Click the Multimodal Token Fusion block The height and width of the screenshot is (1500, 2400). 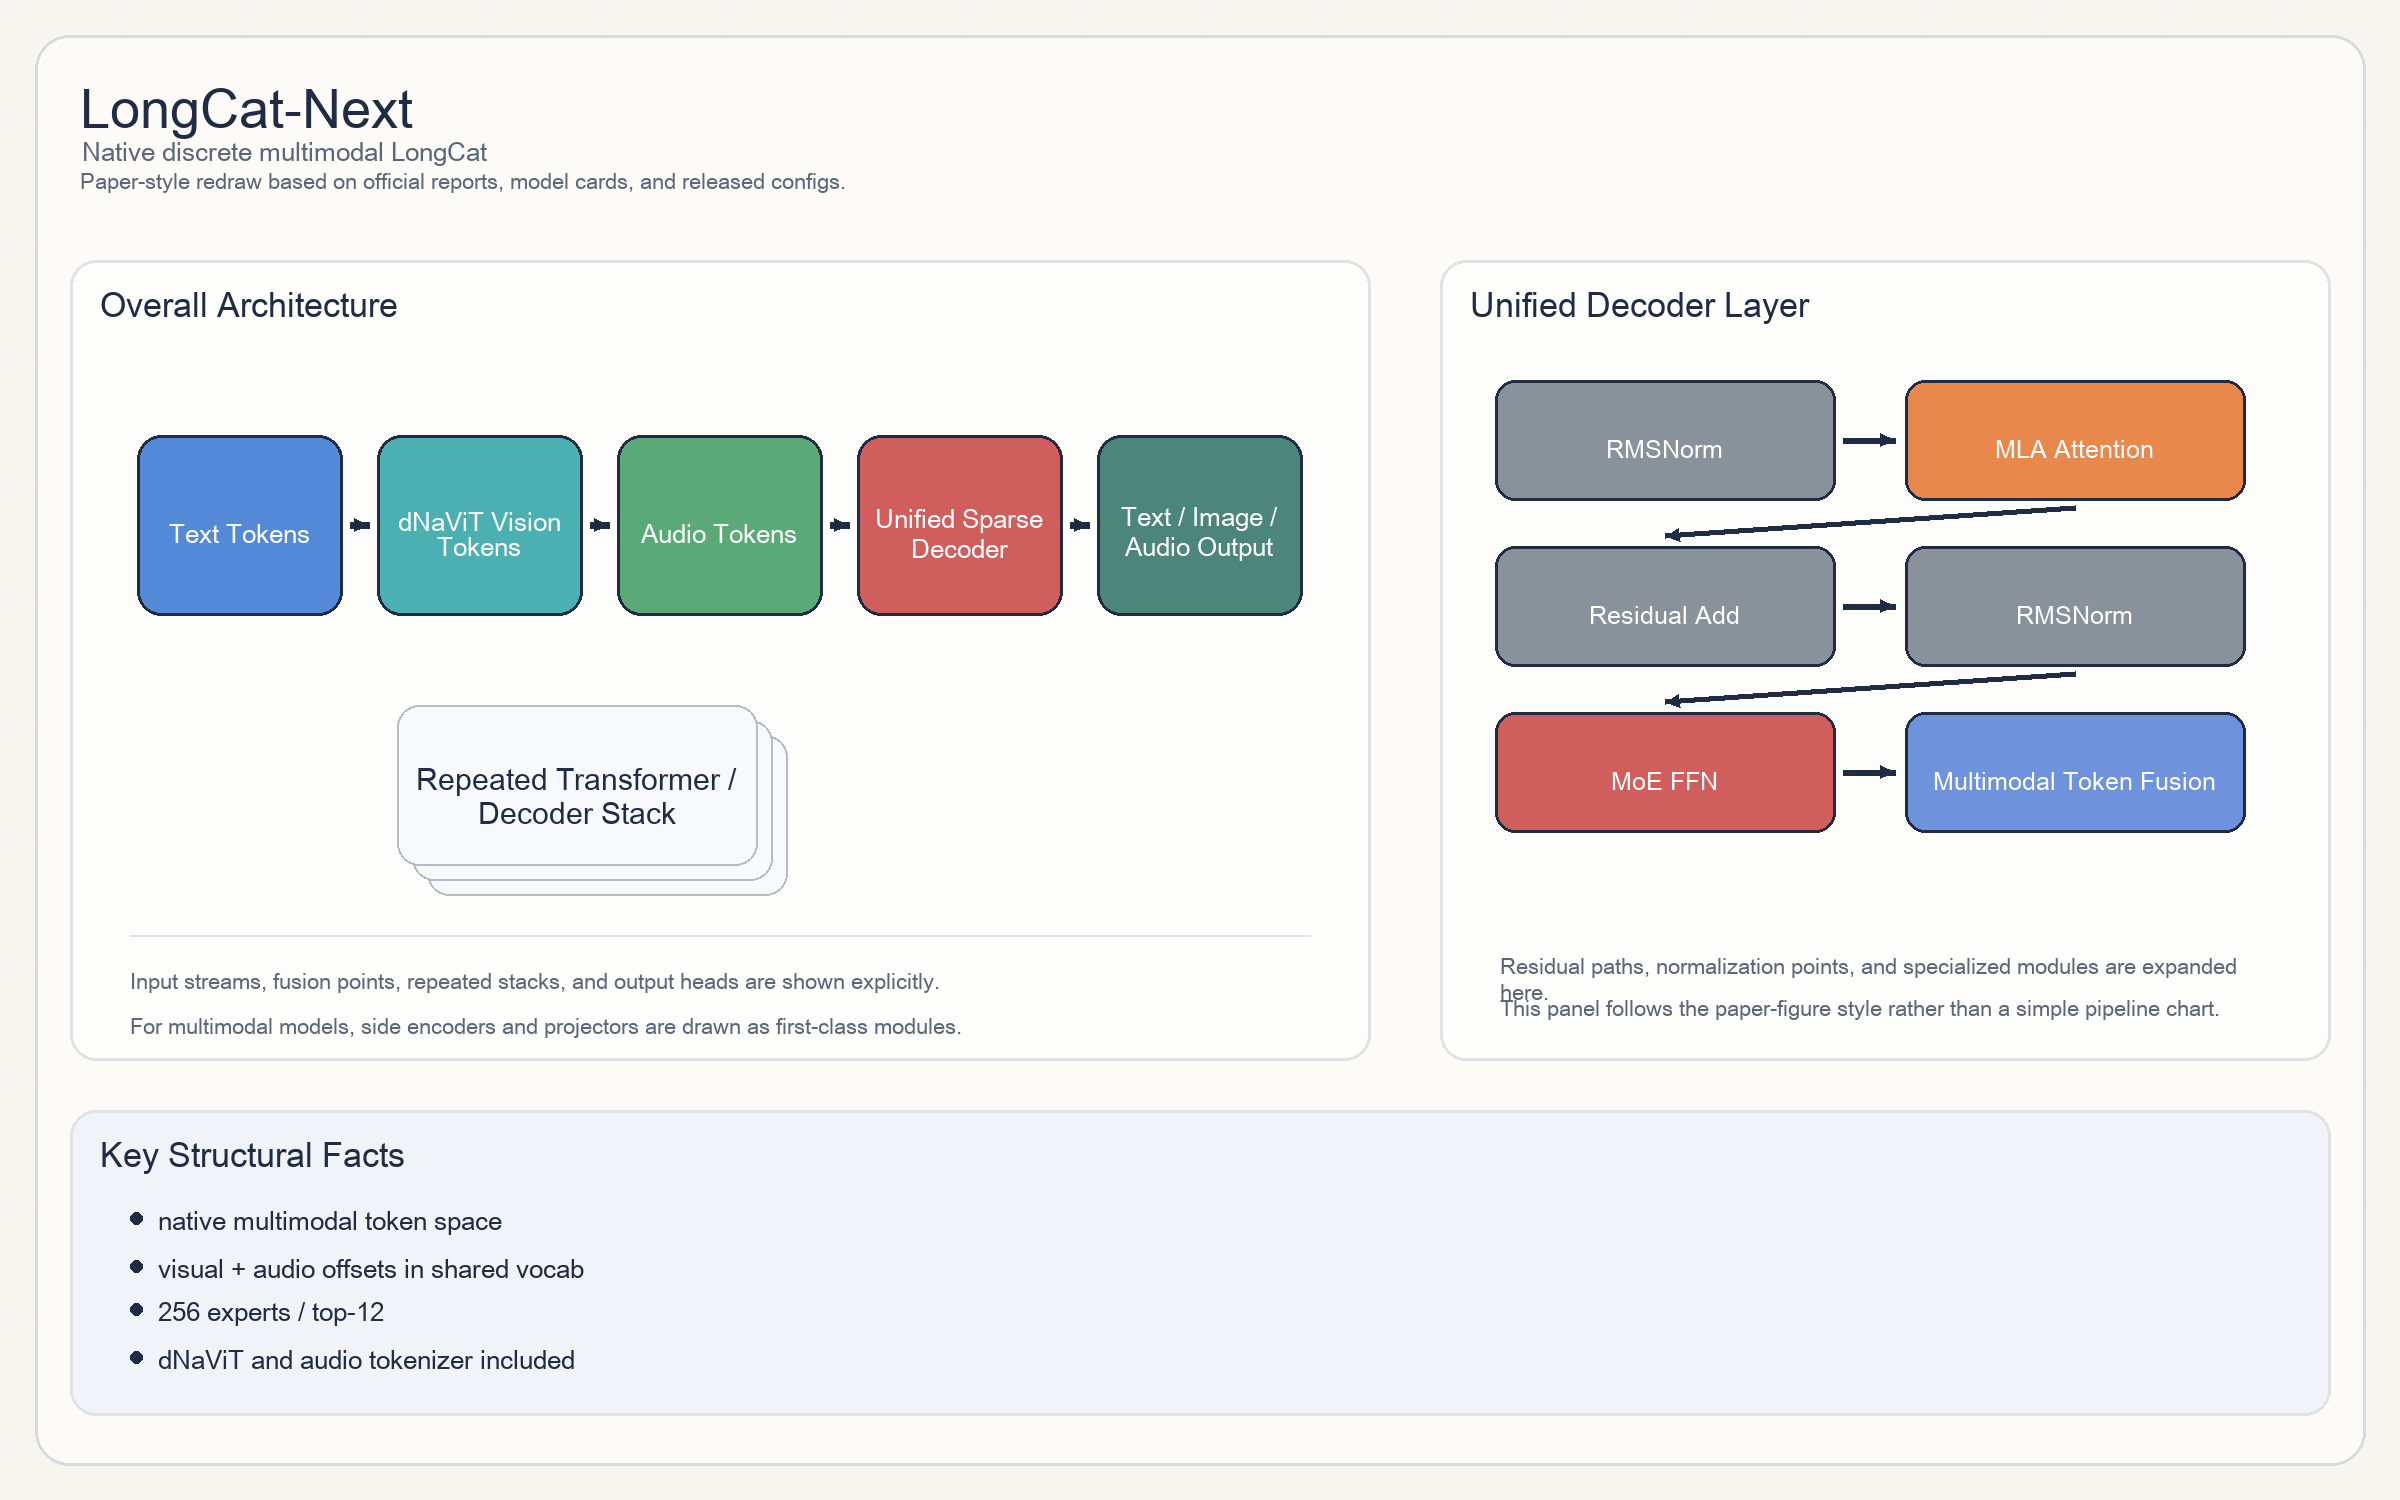2075,772
